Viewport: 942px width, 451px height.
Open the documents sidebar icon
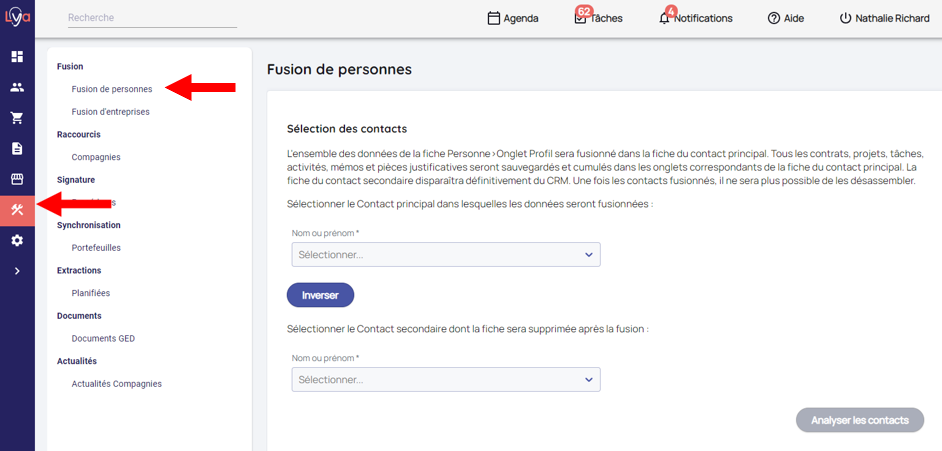[17, 149]
